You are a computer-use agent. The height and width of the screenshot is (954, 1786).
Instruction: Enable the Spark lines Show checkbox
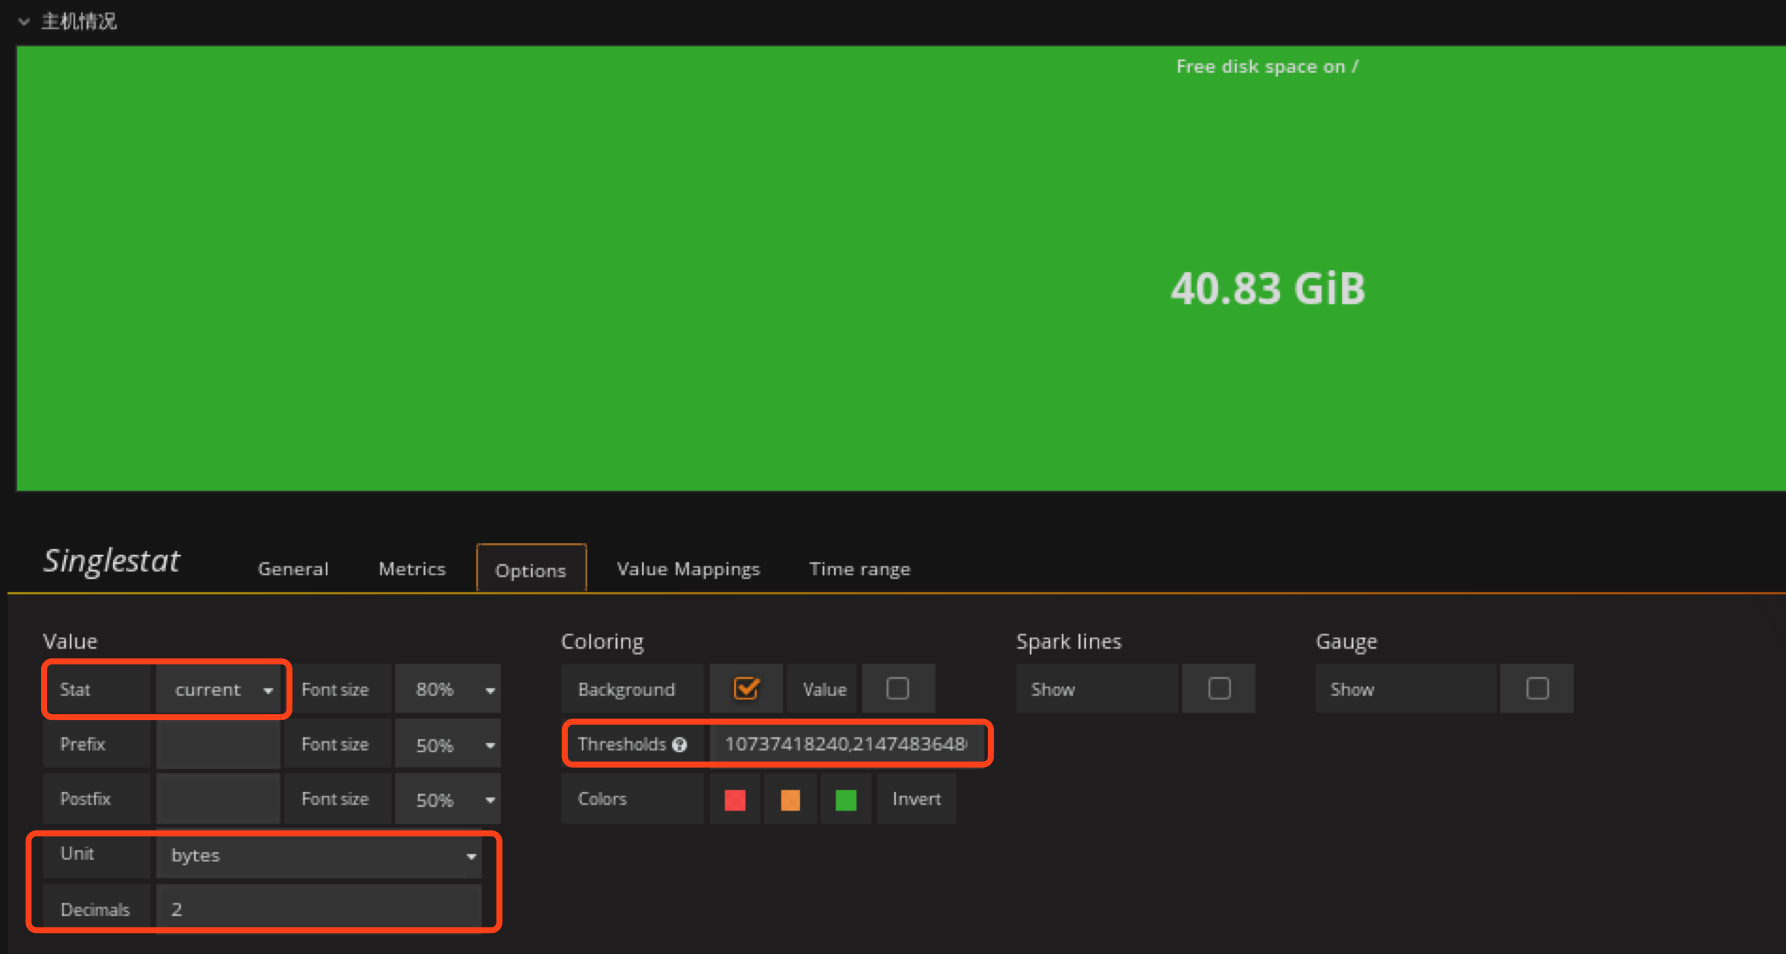click(x=1218, y=689)
